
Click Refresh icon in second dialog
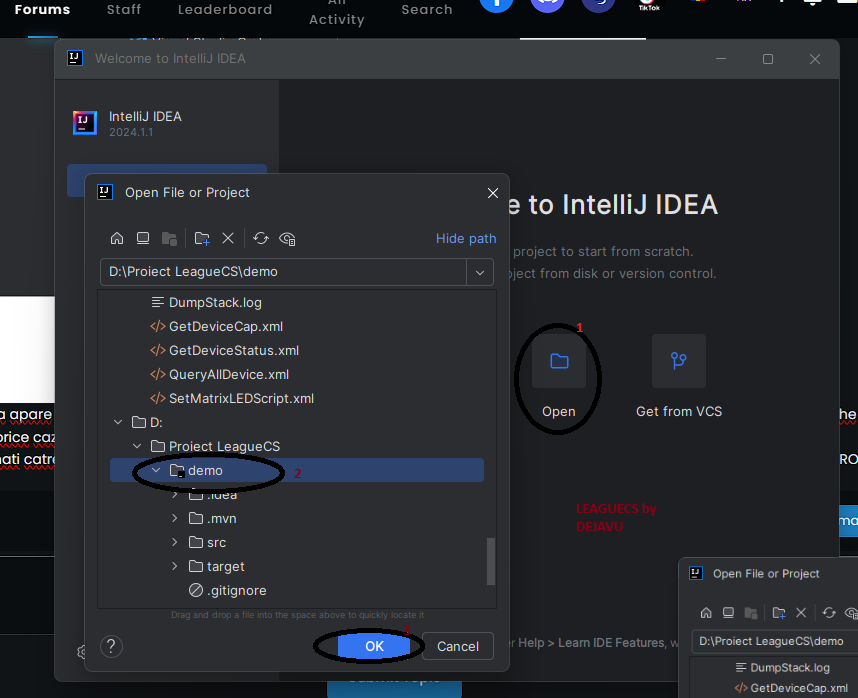click(x=829, y=613)
